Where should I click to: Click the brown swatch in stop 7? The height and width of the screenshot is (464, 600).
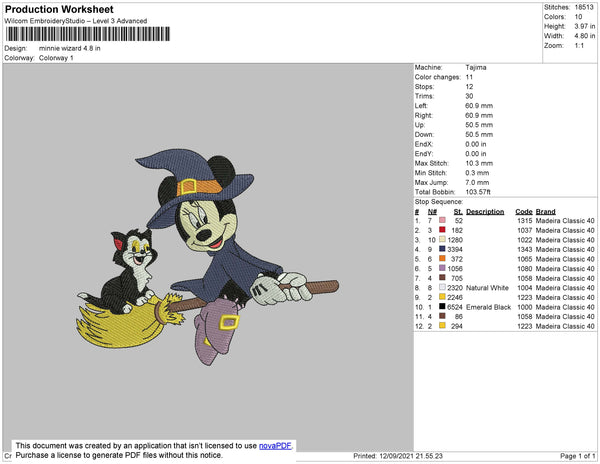click(442, 277)
